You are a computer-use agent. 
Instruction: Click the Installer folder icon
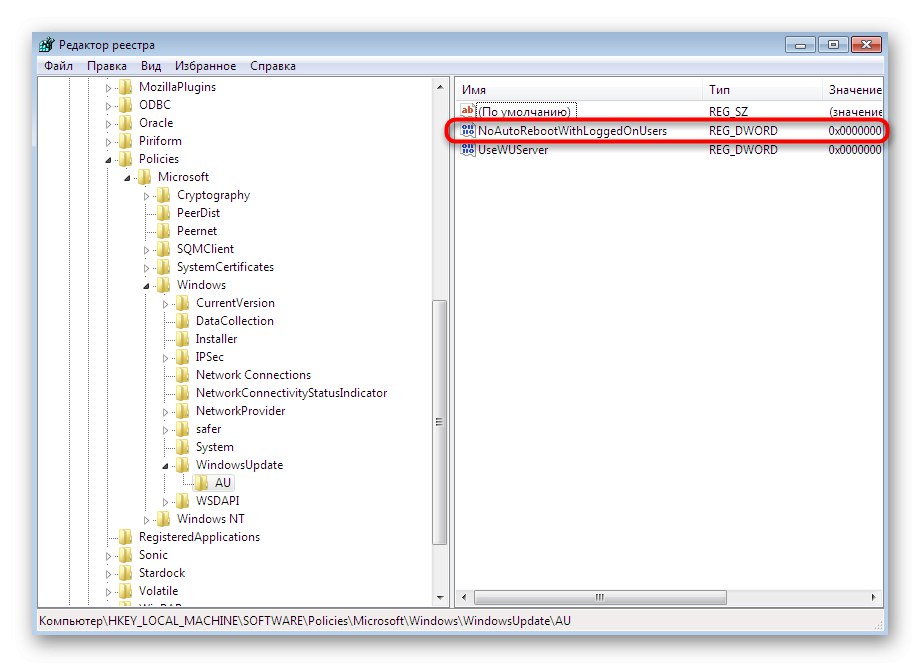click(x=182, y=339)
